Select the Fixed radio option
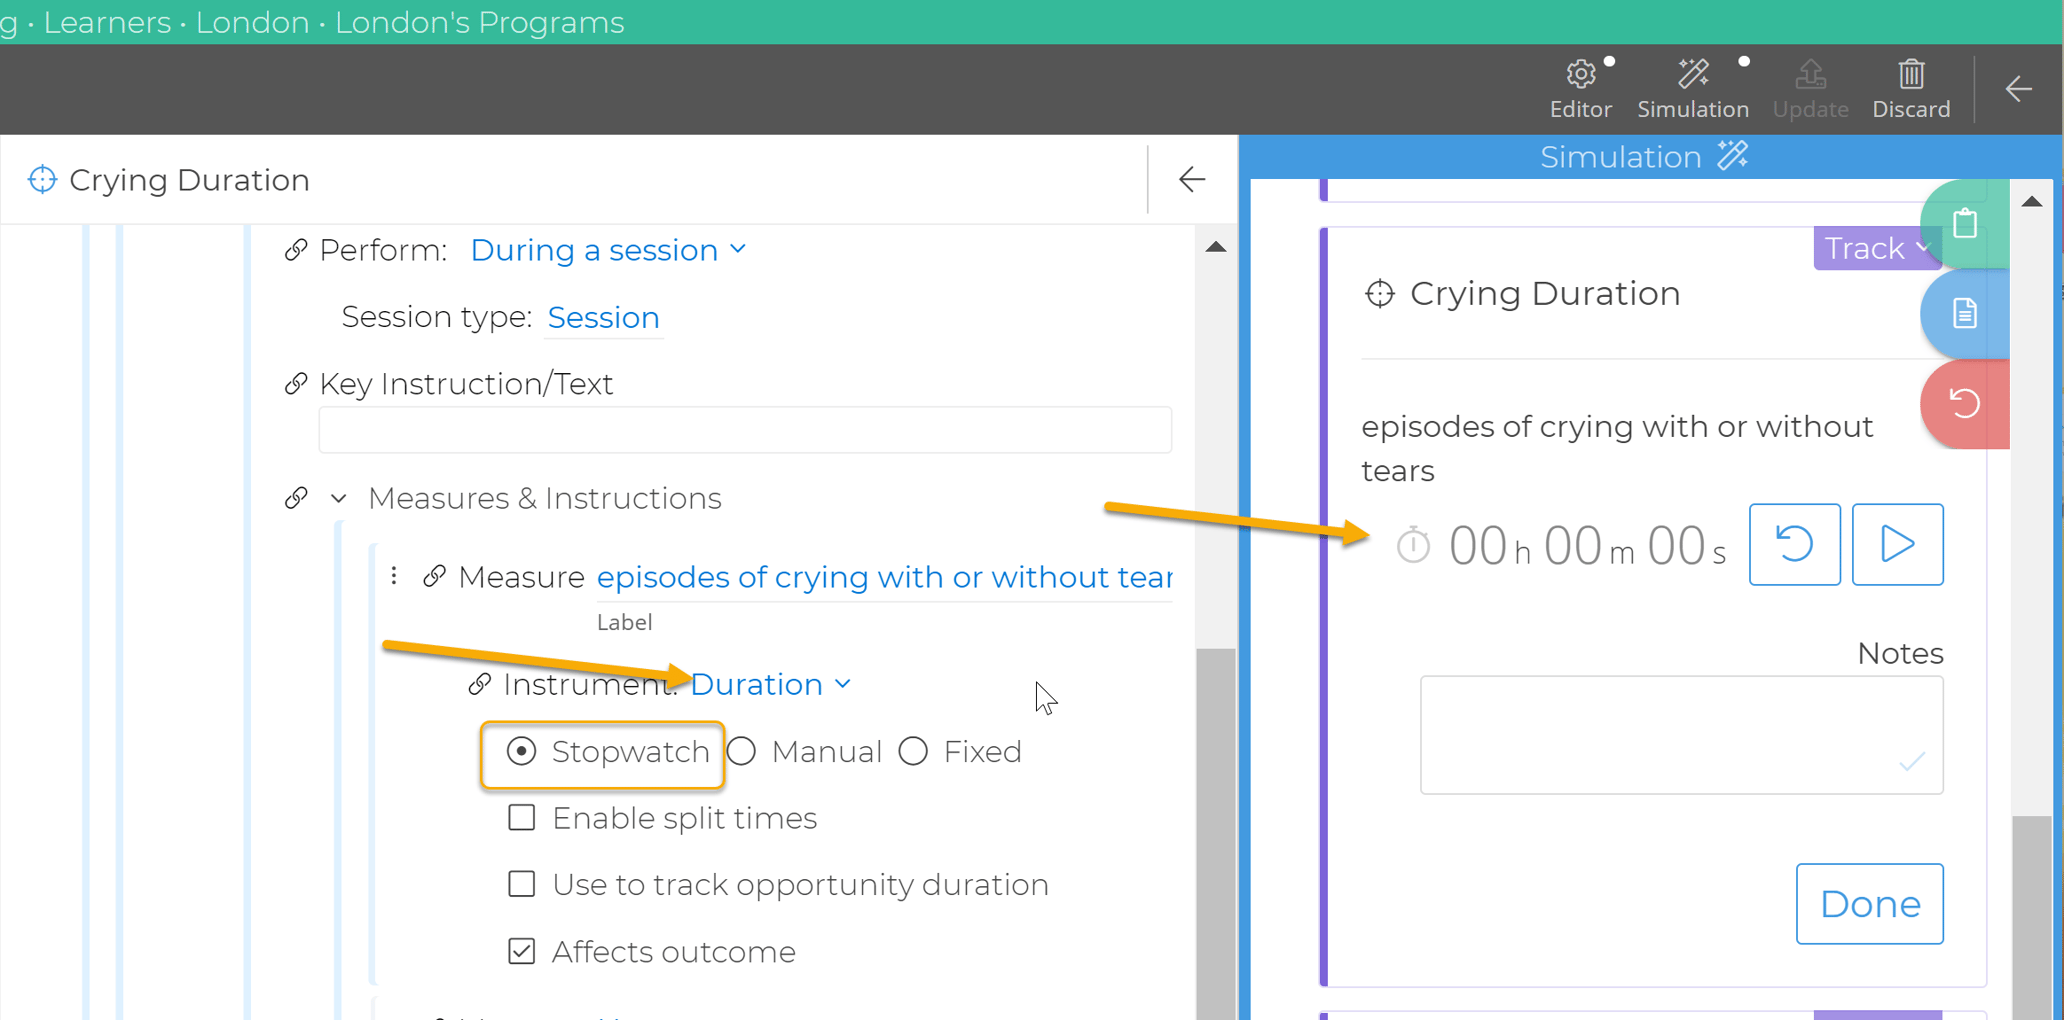Screen dimensions: 2064x1020 (913, 752)
